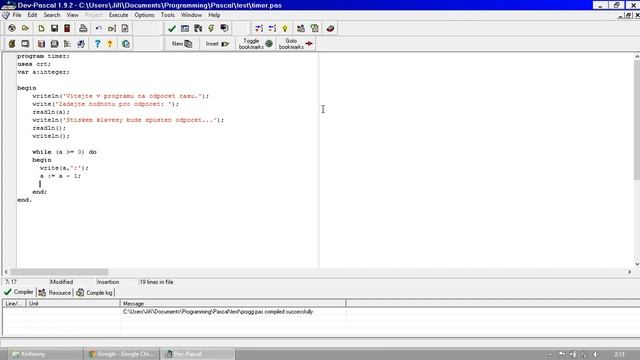640x360 pixels.
Task: Click the blue question mark help icon
Action: (97, 44)
